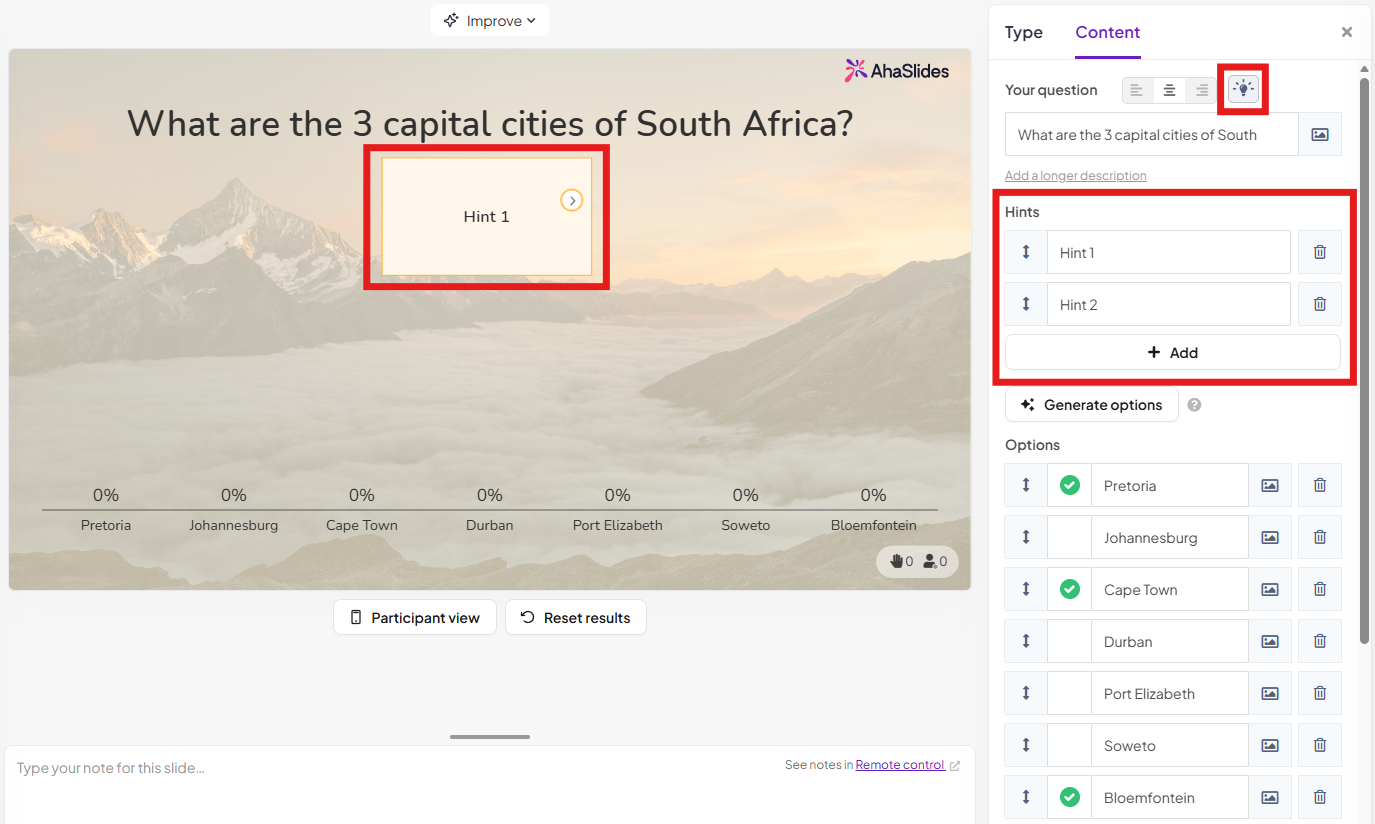Add image to Soweto option
The width and height of the screenshot is (1375, 824).
point(1269,745)
